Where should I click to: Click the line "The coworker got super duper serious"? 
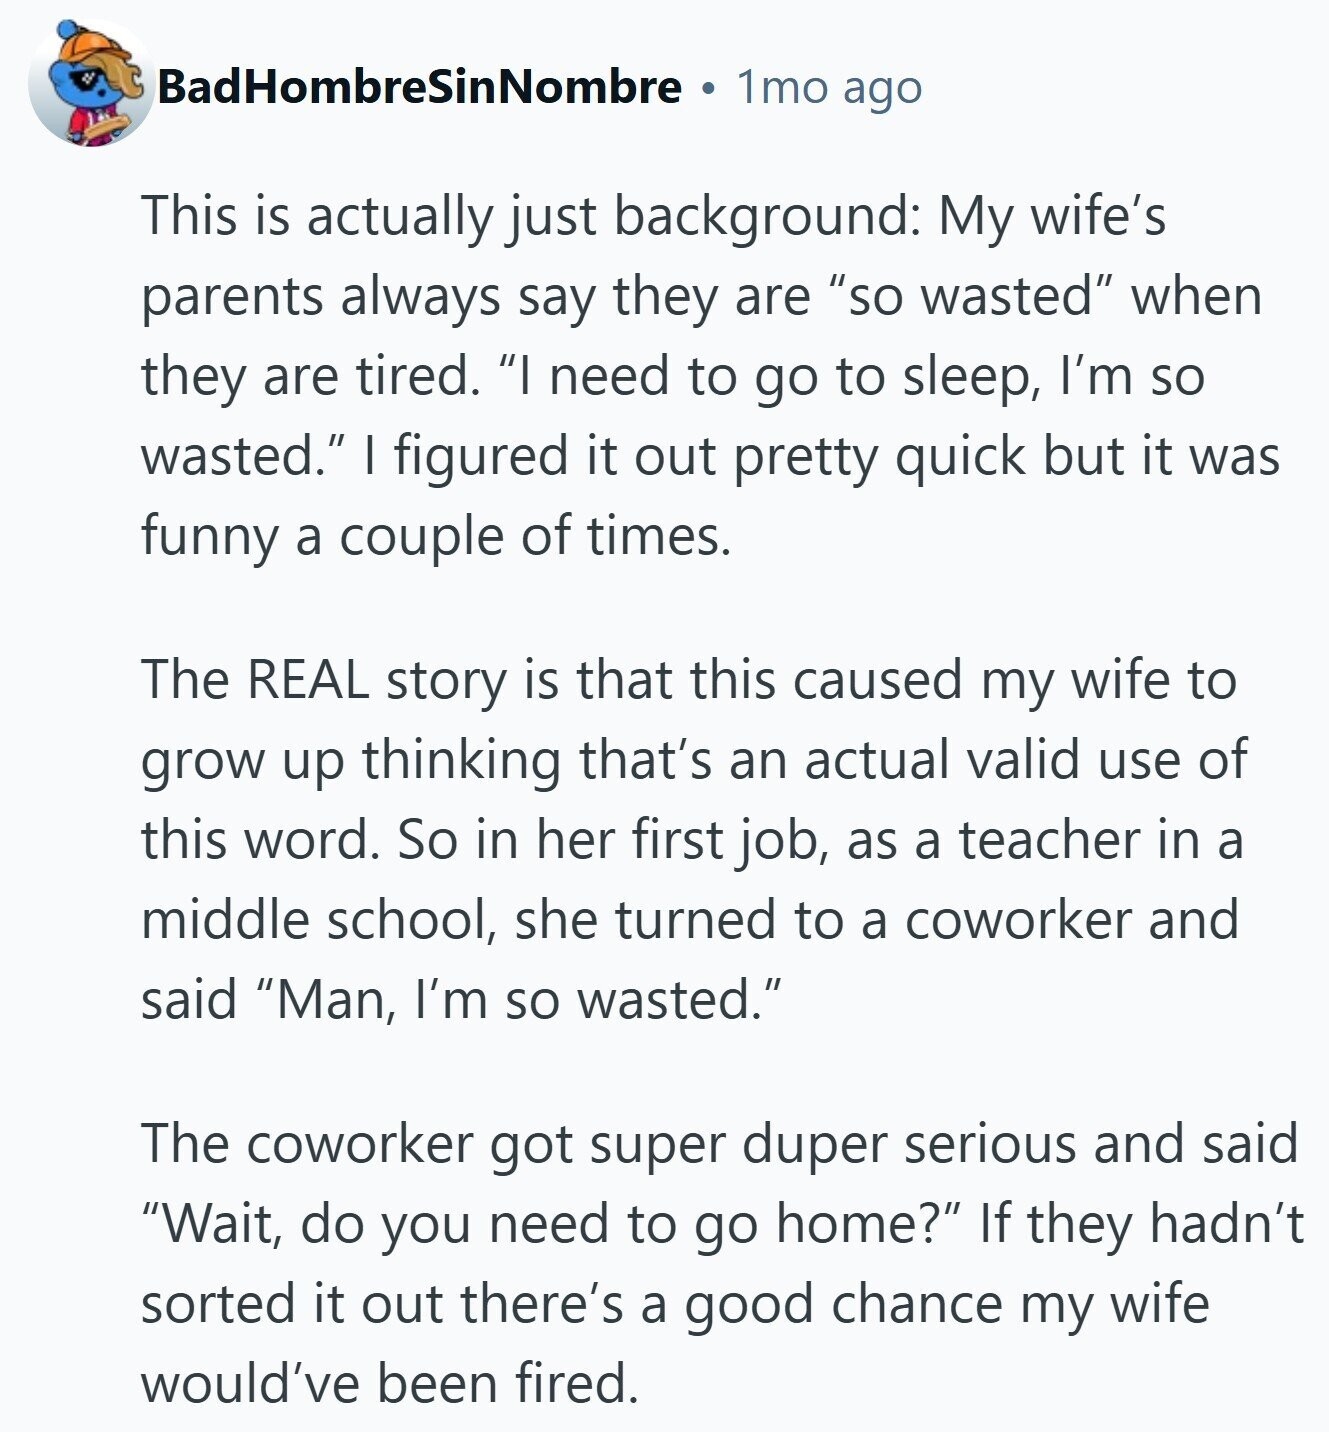pyautogui.click(x=719, y=1144)
